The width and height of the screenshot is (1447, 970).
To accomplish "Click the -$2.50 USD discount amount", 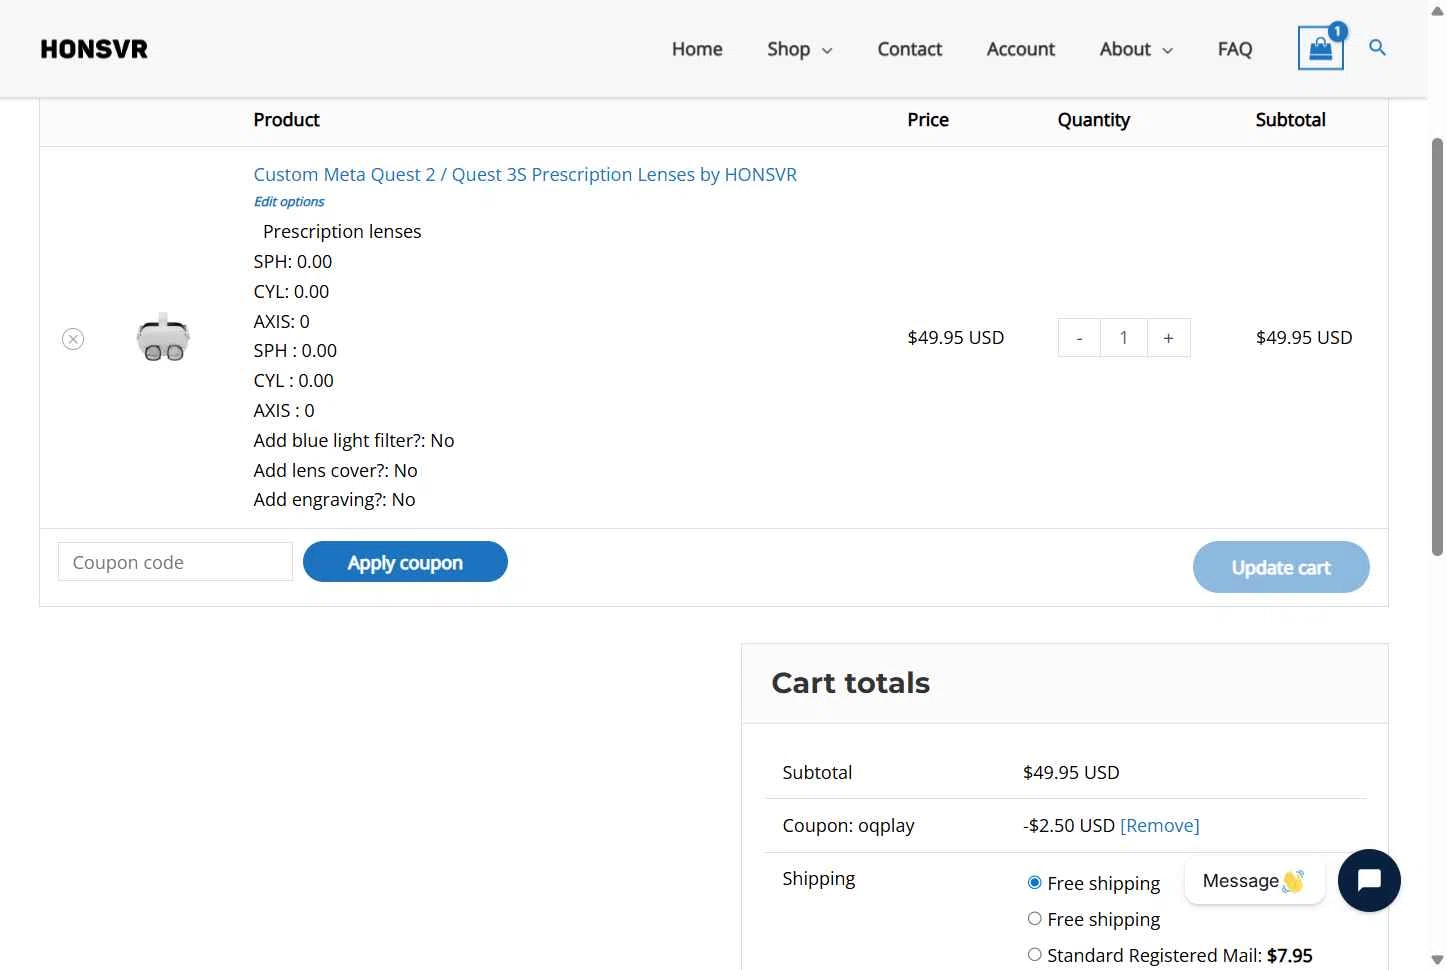I will [1068, 825].
